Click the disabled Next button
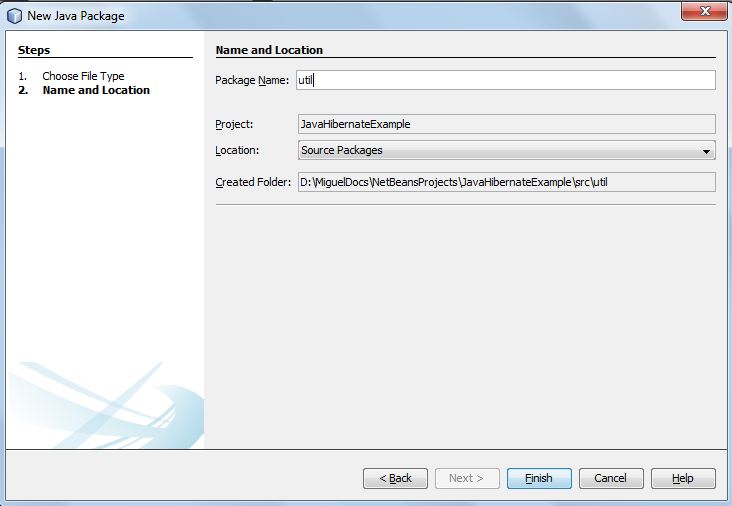Viewport: 732px width, 506px height. (x=467, y=478)
